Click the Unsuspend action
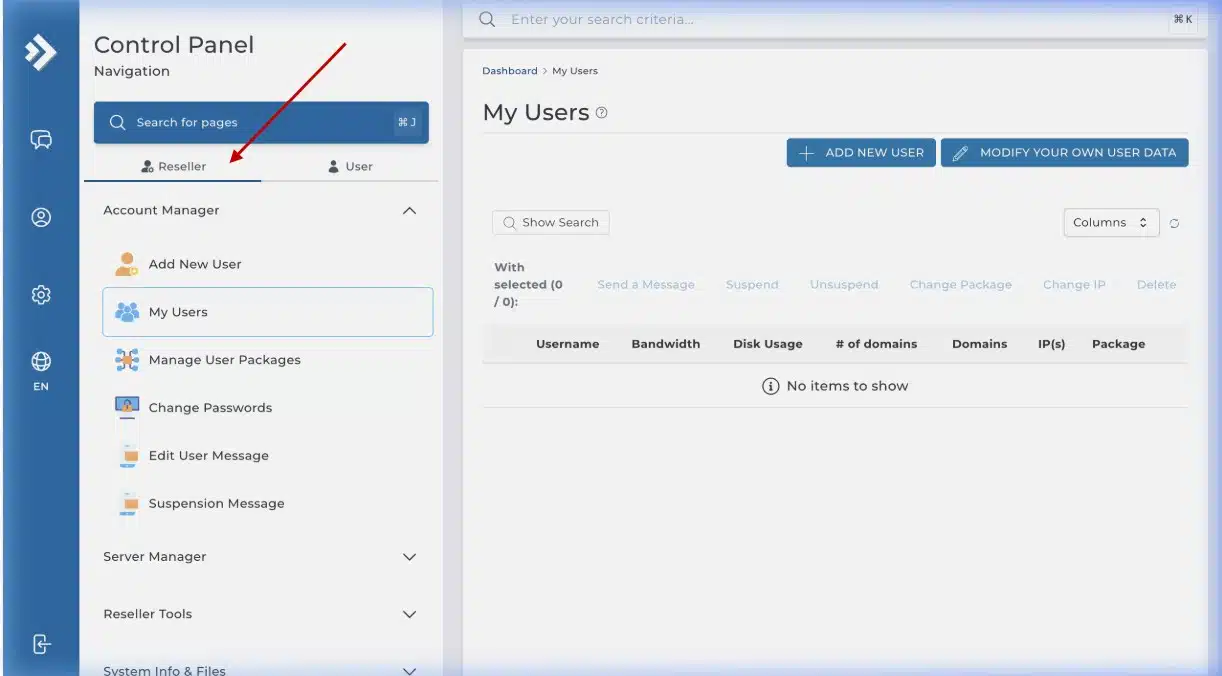 [x=844, y=285]
